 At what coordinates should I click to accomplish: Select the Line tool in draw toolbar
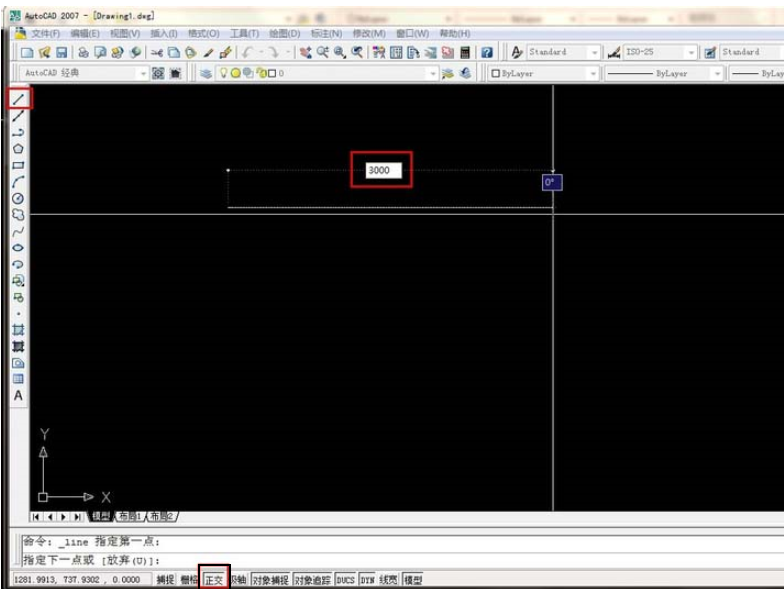[18, 99]
